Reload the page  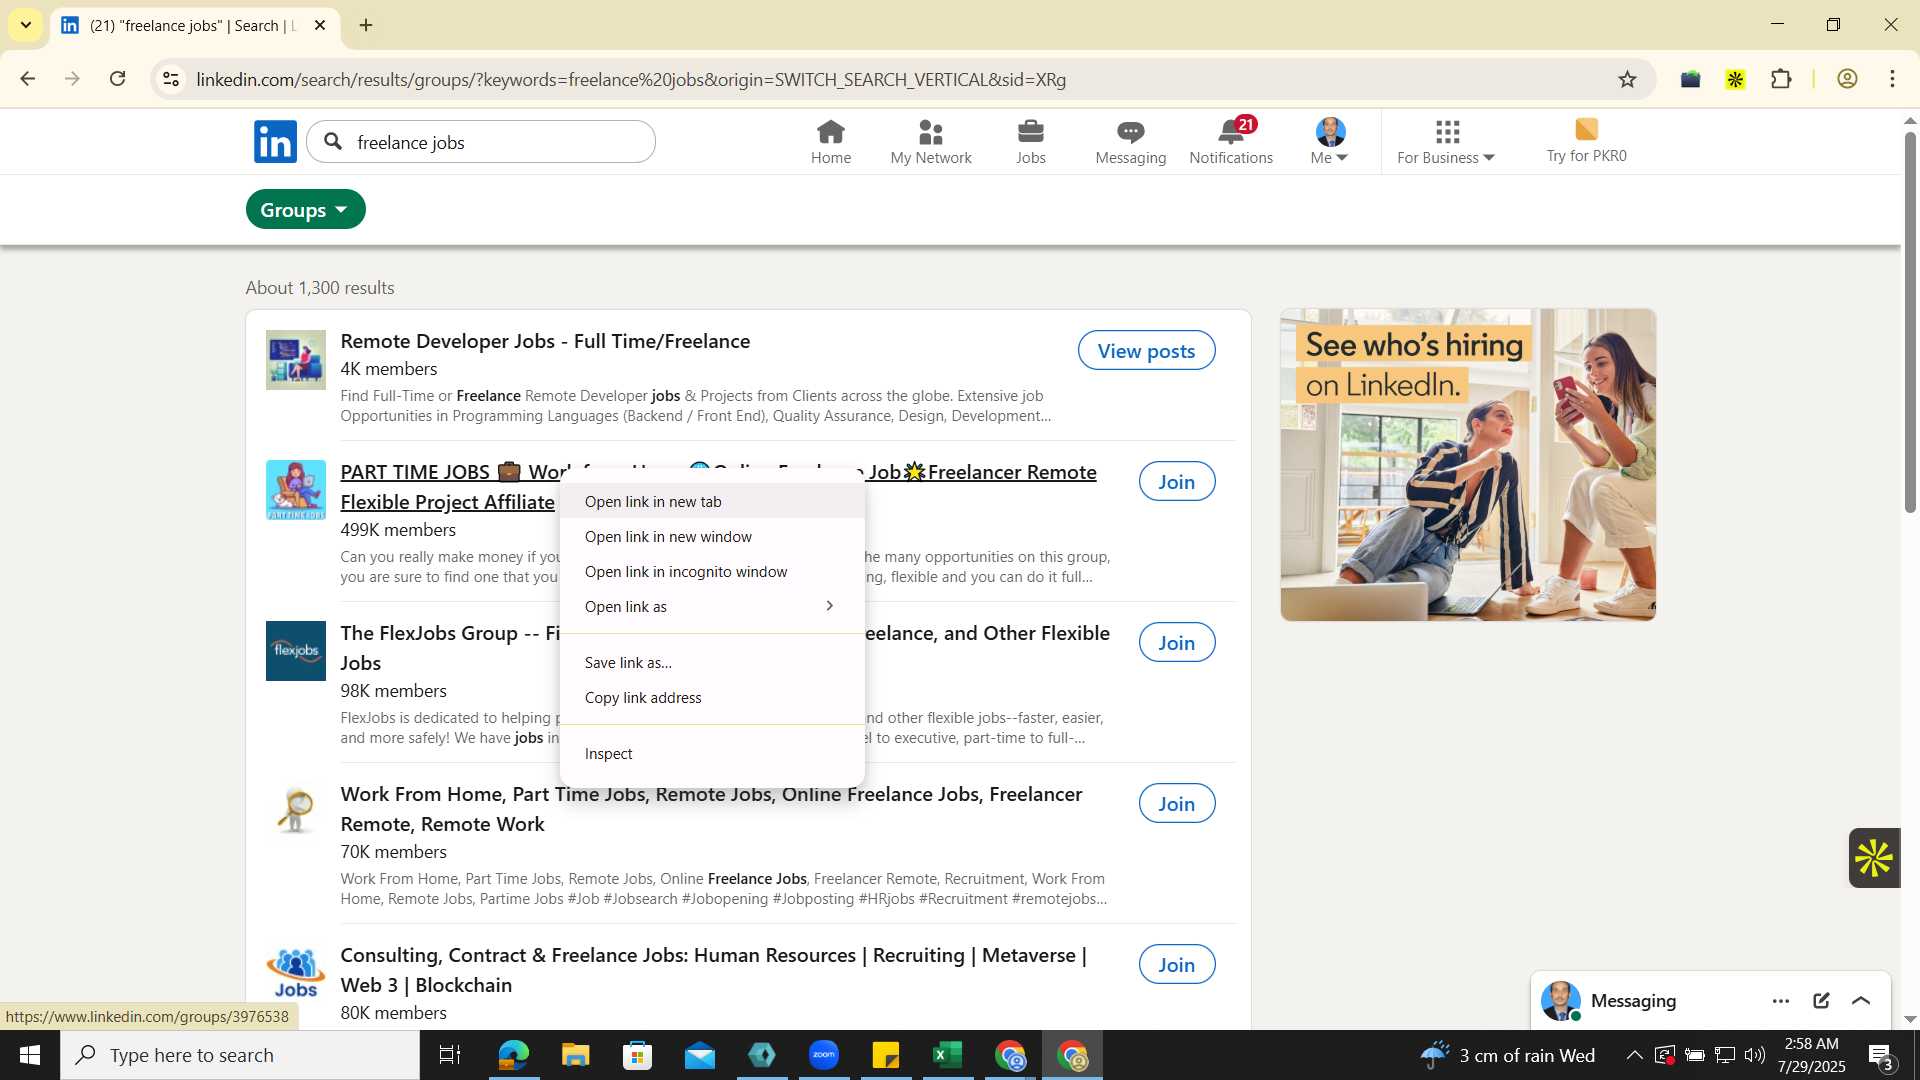pos(118,79)
